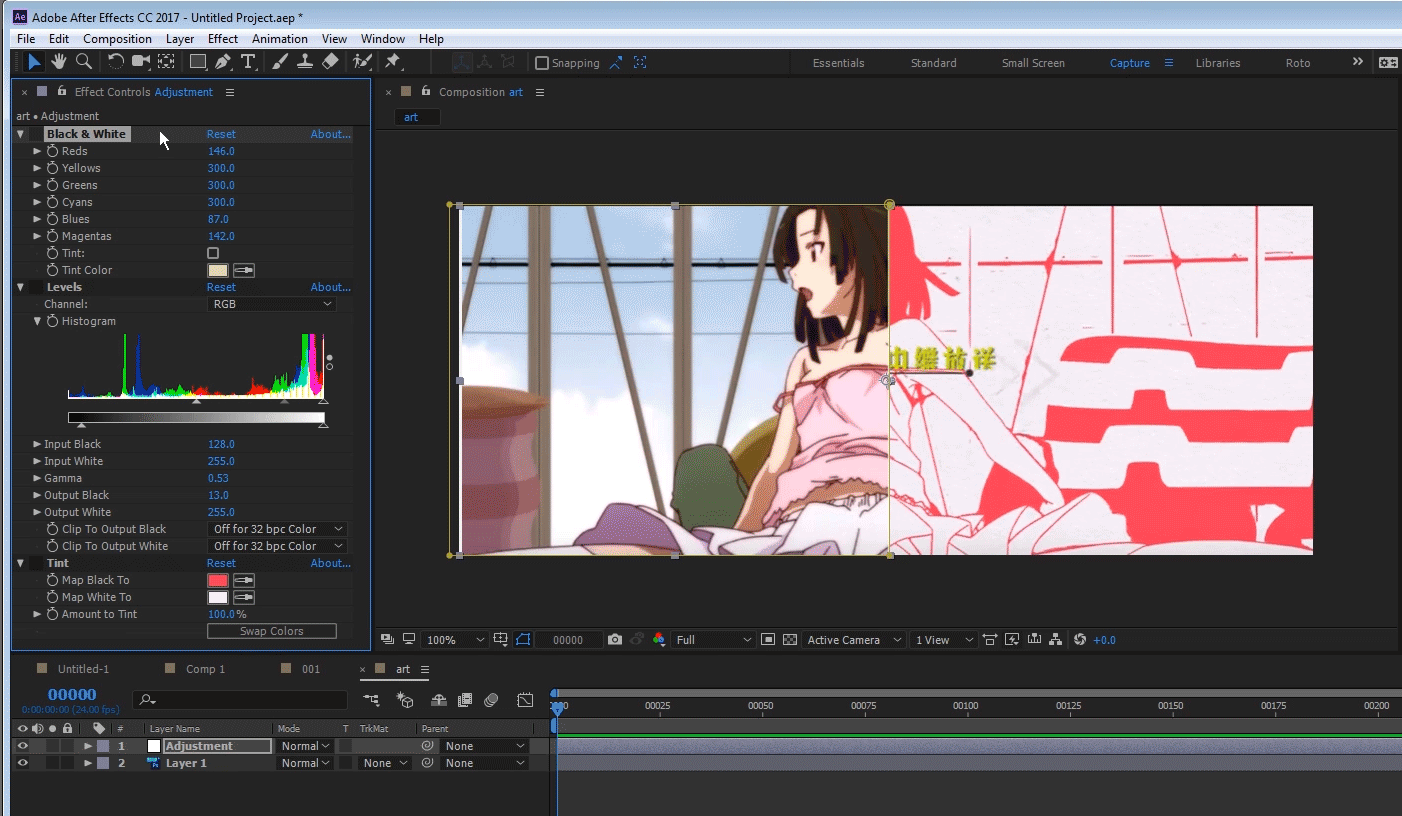The width and height of the screenshot is (1402, 816).
Task: Select the Roto Brush tool
Action: (x=361, y=62)
